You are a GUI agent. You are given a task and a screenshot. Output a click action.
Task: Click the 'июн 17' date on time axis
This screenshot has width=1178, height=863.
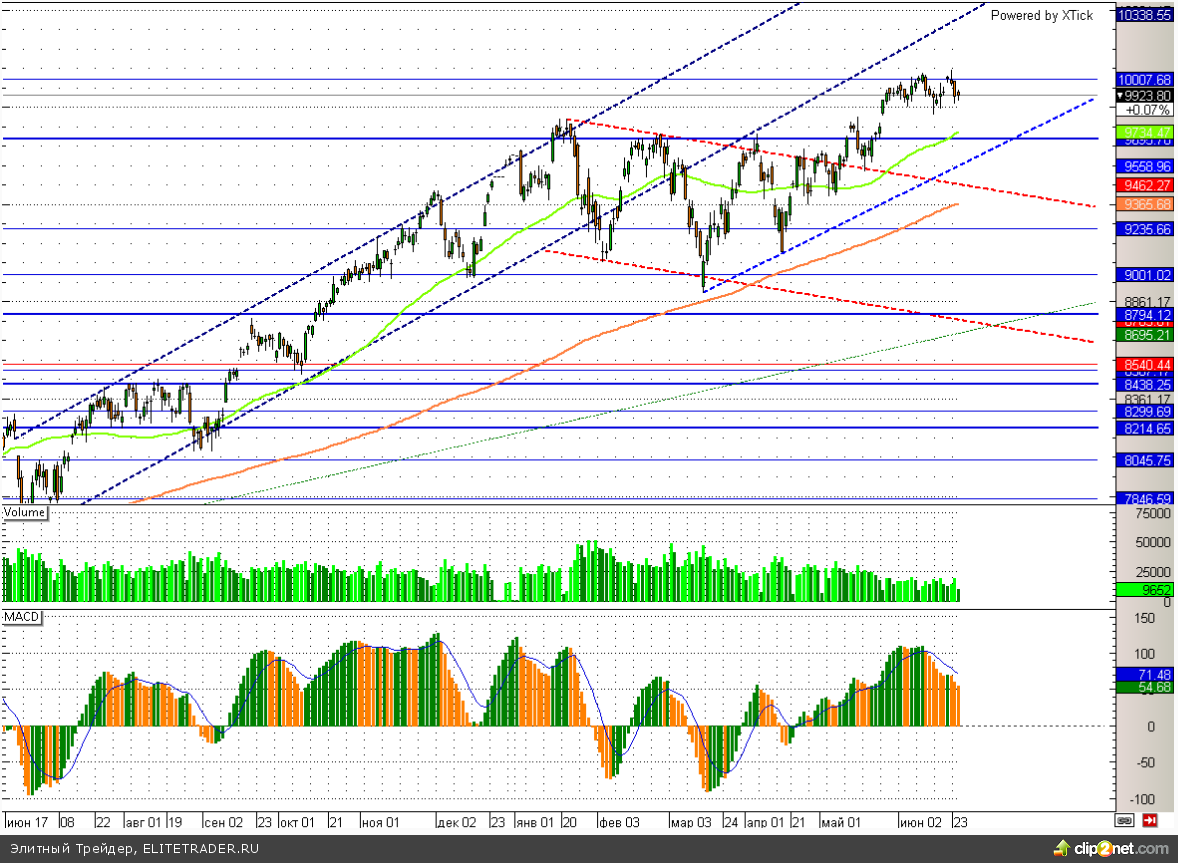coord(27,822)
